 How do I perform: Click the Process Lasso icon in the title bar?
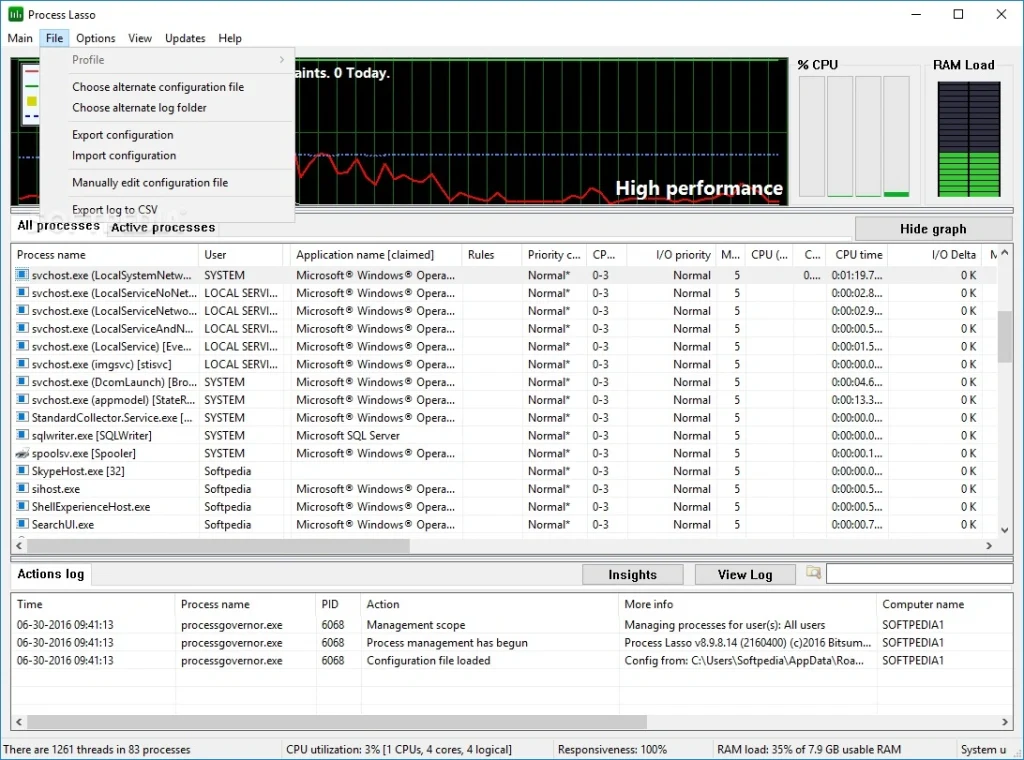tap(14, 14)
